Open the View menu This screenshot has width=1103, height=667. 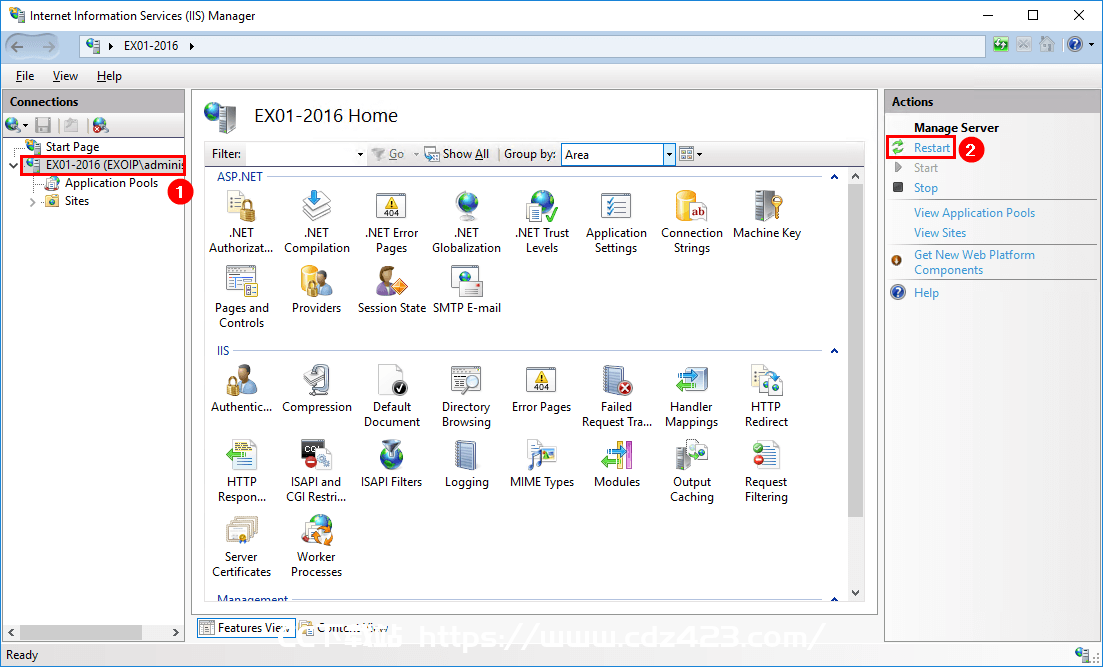[x=65, y=75]
